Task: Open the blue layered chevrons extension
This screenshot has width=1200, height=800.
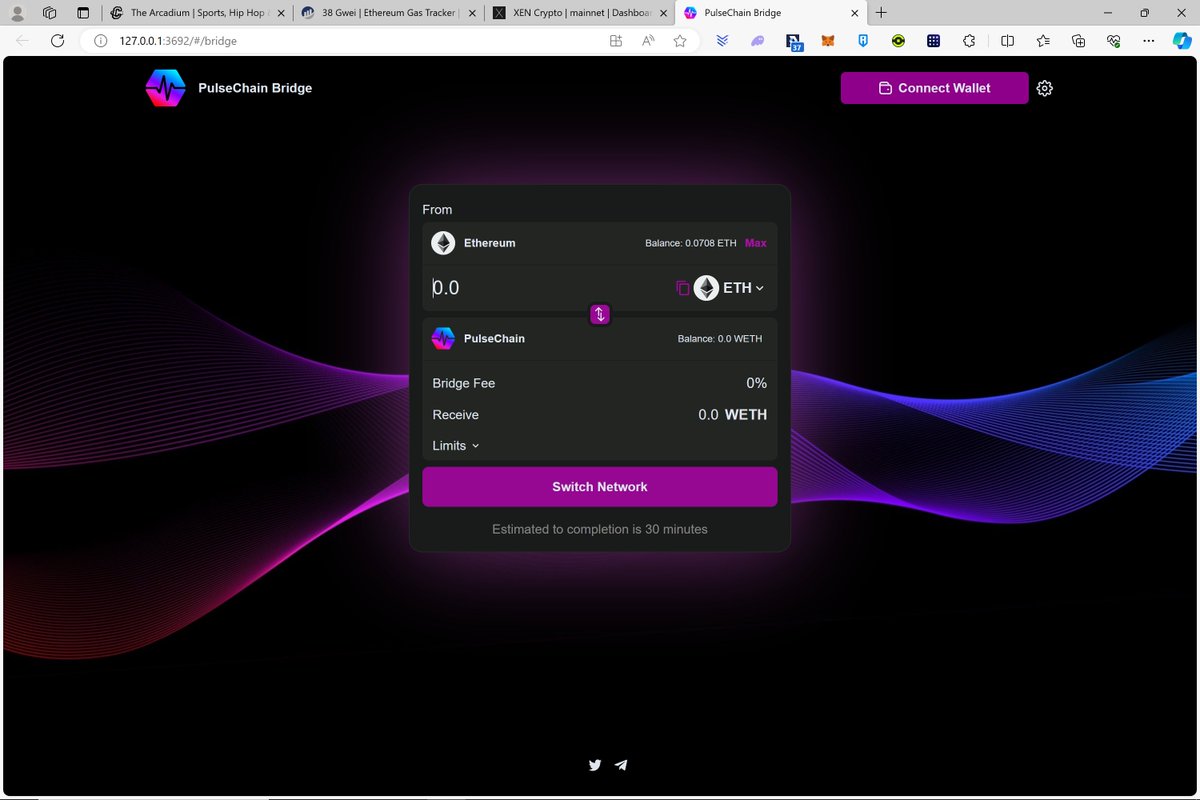Action: [x=722, y=41]
